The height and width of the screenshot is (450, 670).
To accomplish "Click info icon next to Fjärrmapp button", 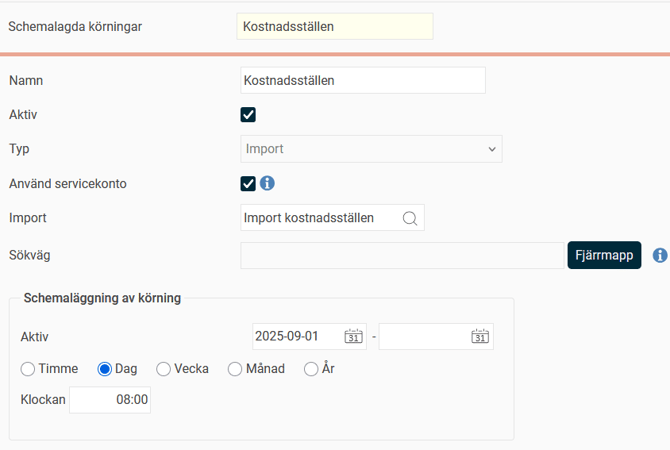I will click(660, 256).
